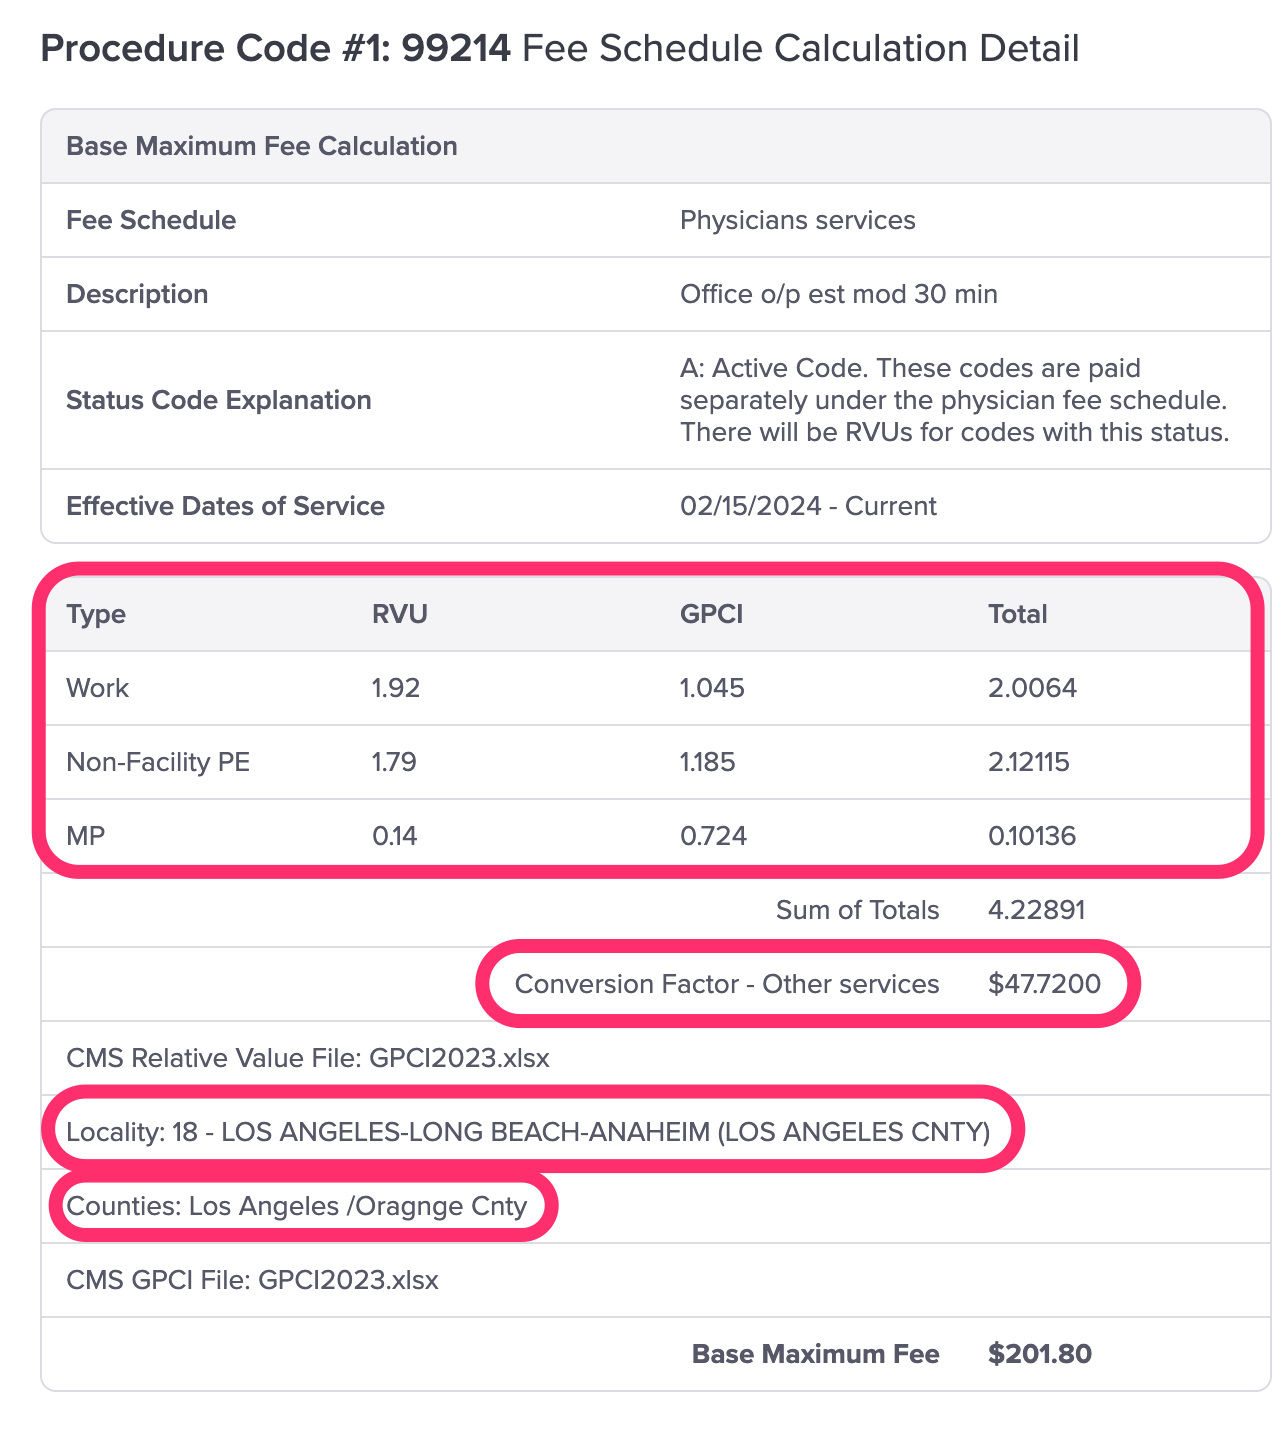Click the Physicians services fee schedule value

pos(798,220)
